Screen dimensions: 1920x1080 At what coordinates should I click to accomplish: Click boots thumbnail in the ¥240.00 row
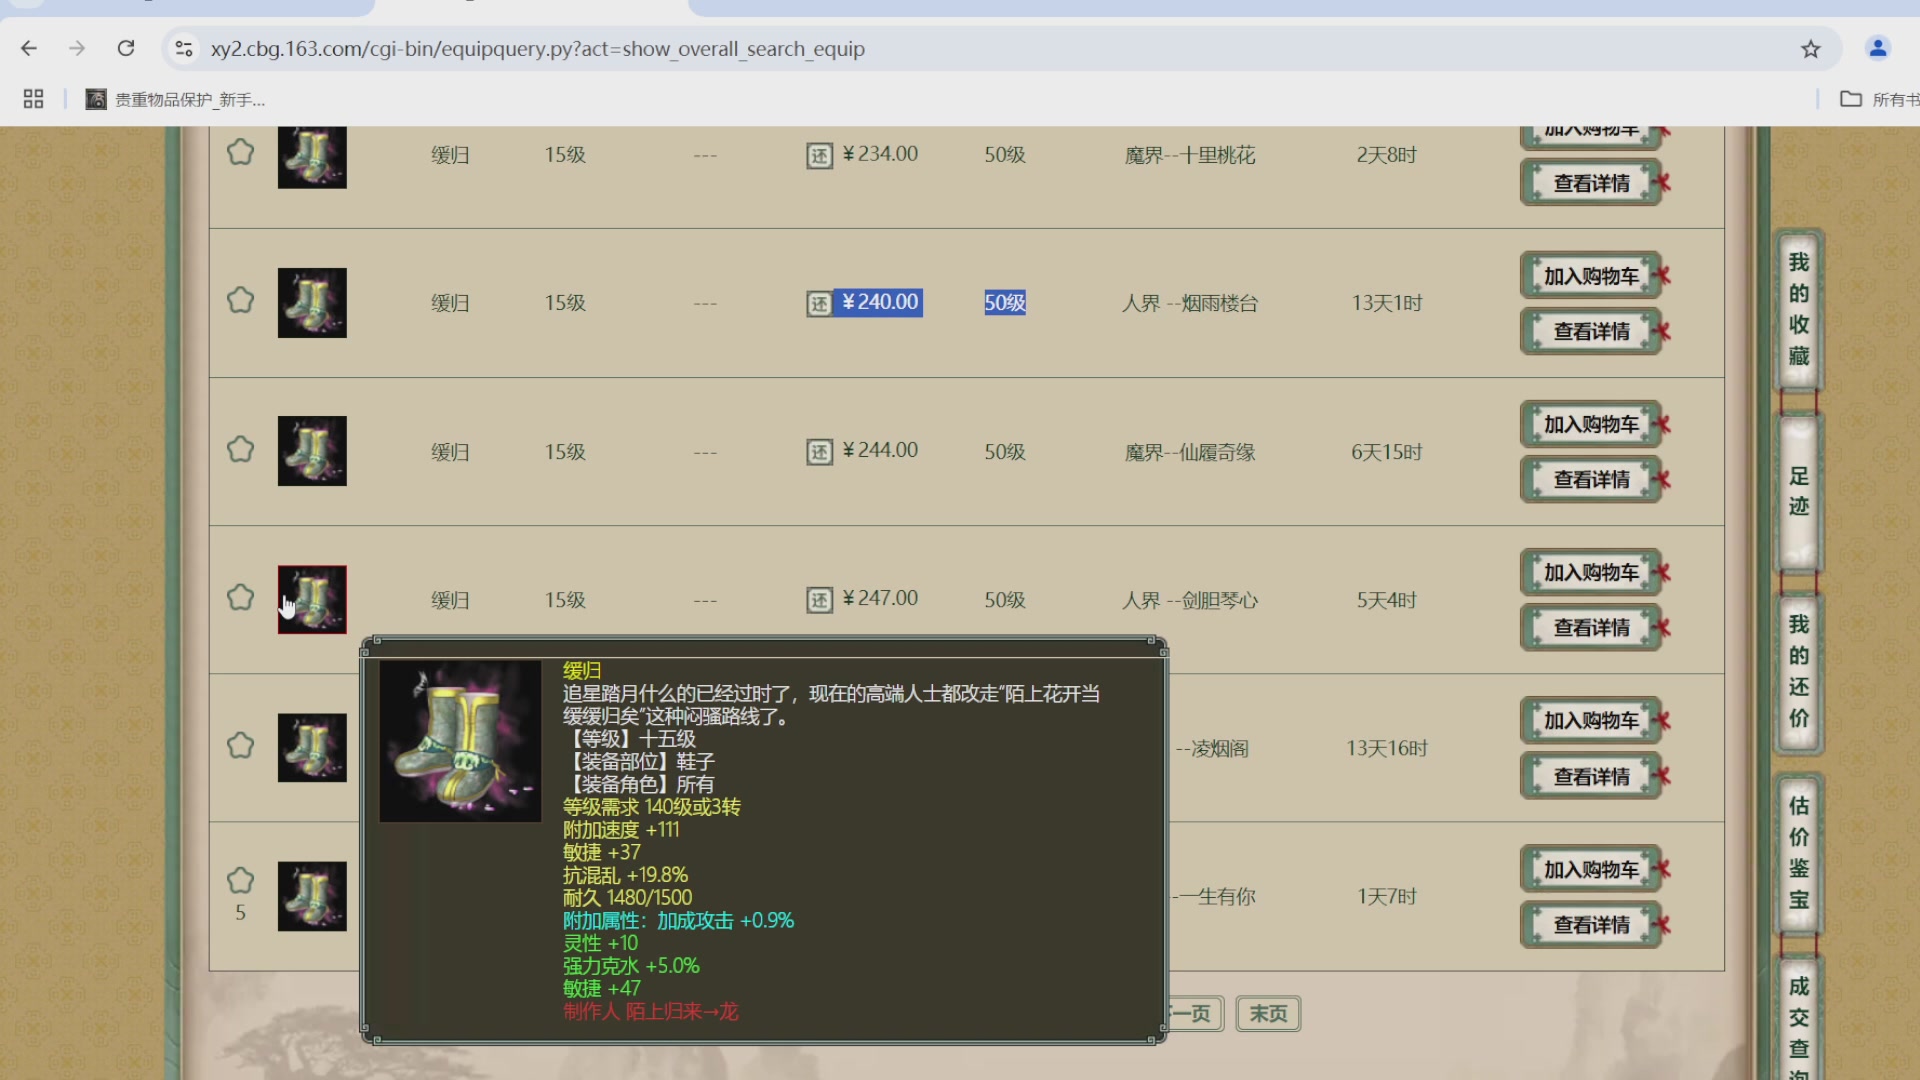[312, 303]
